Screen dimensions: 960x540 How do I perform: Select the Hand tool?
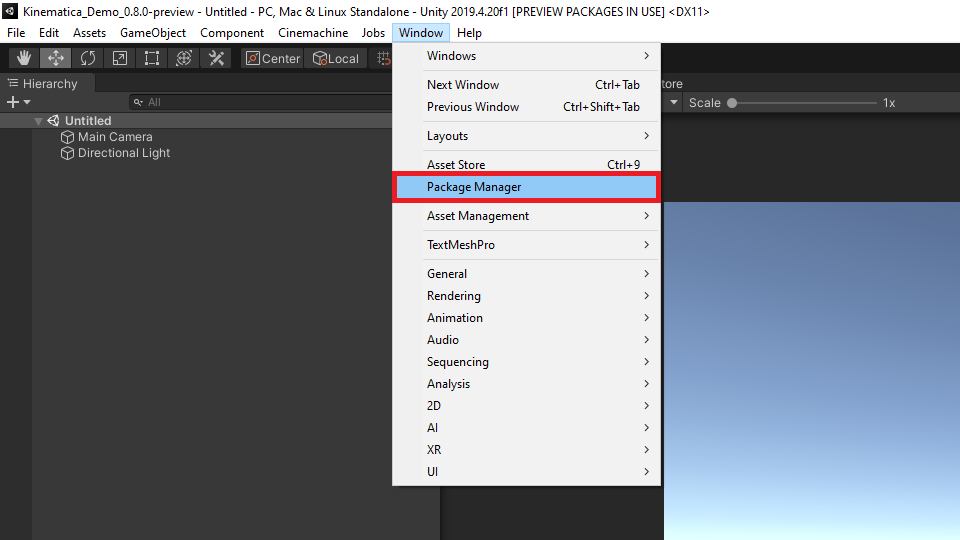coord(24,58)
